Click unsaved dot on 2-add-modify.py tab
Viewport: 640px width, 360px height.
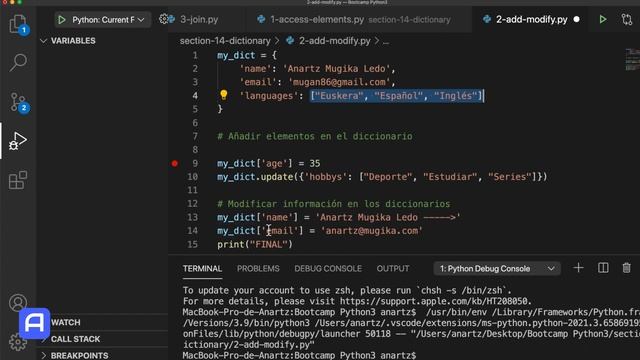pos(576,19)
